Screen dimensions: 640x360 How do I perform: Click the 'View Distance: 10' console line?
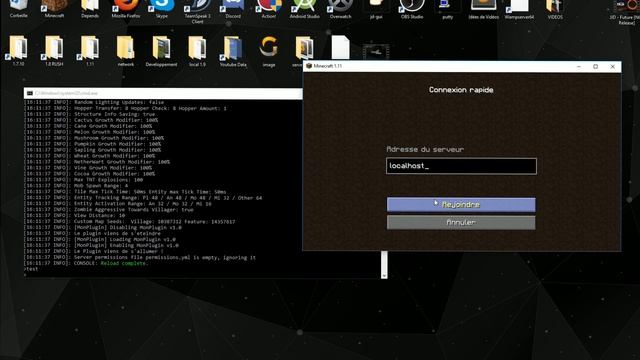[x=75, y=216]
